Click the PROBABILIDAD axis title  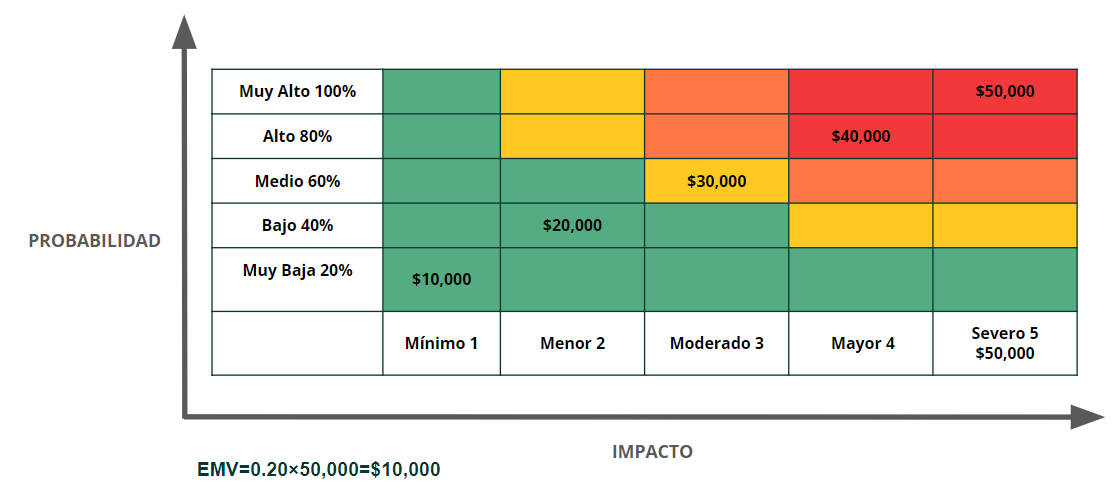pyautogui.click(x=94, y=241)
